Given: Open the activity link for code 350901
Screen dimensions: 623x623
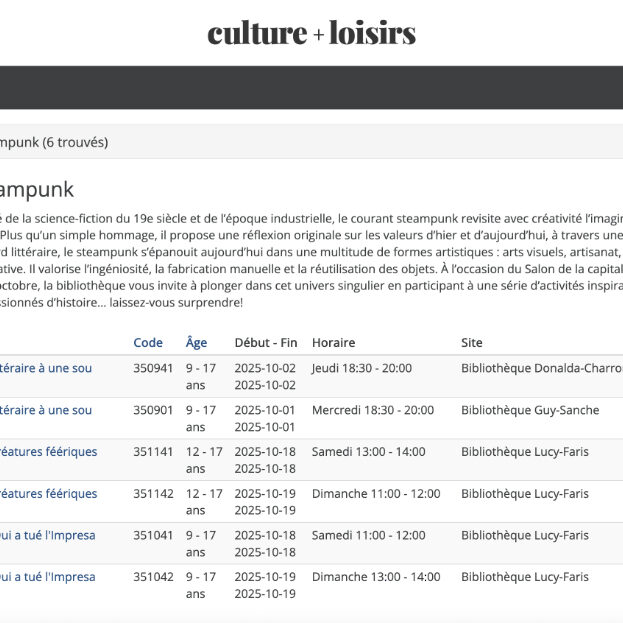Looking at the screenshot, I should pyautogui.click(x=46, y=410).
